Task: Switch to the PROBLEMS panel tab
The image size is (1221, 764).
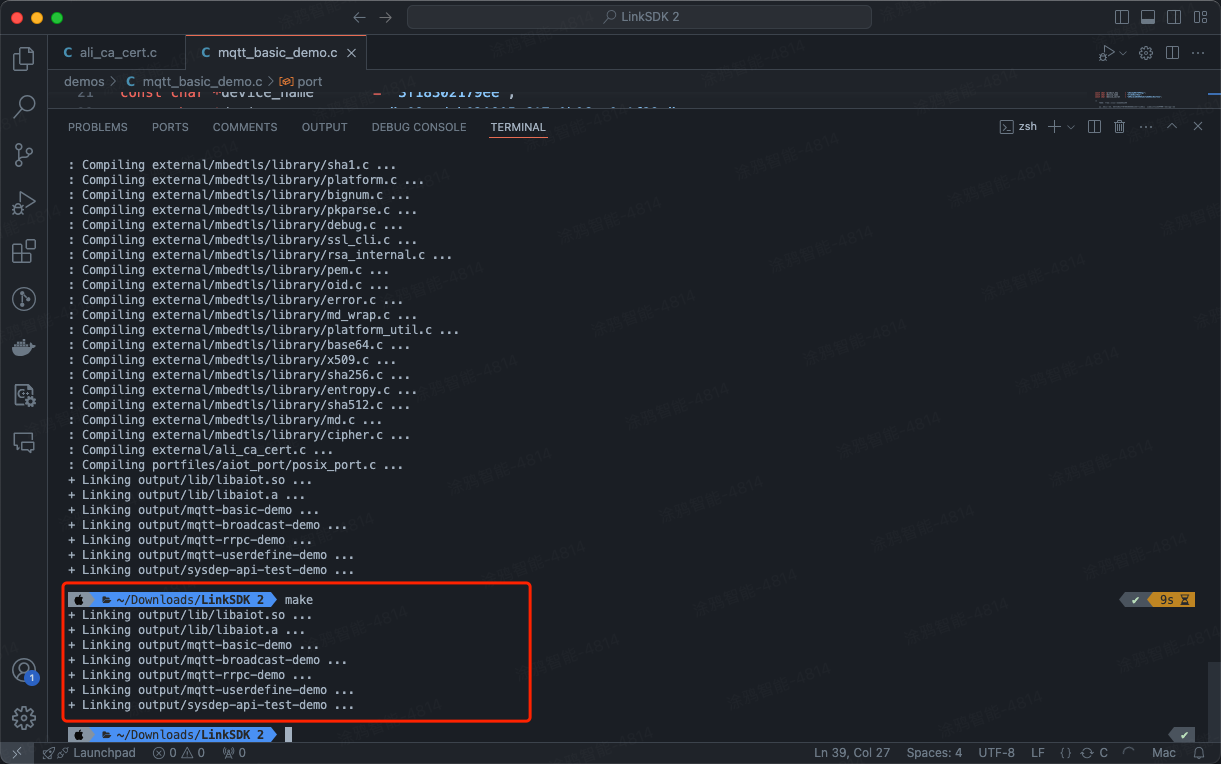Action: (98, 127)
